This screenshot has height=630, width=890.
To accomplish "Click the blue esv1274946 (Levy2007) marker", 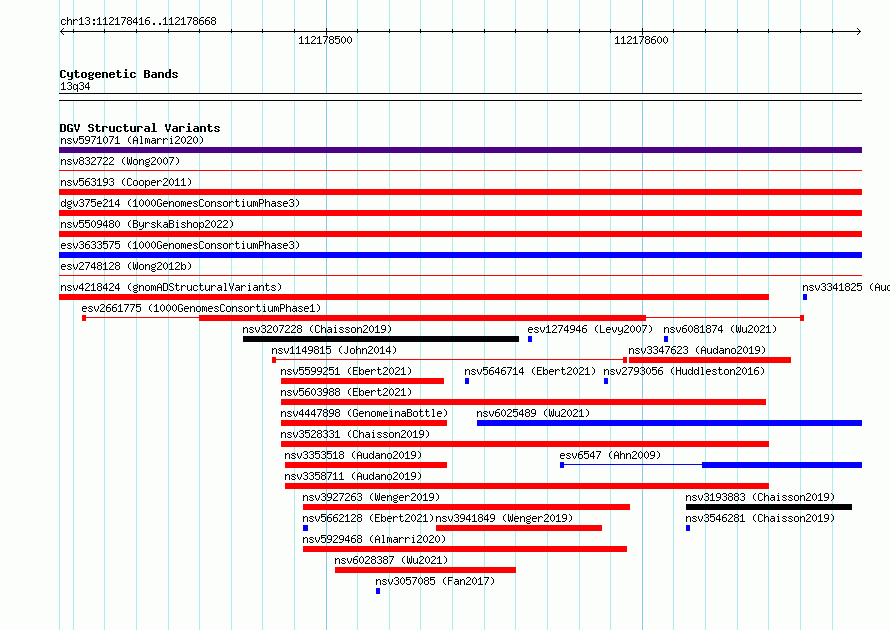I will pyautogui.click(x=530, y=339).
